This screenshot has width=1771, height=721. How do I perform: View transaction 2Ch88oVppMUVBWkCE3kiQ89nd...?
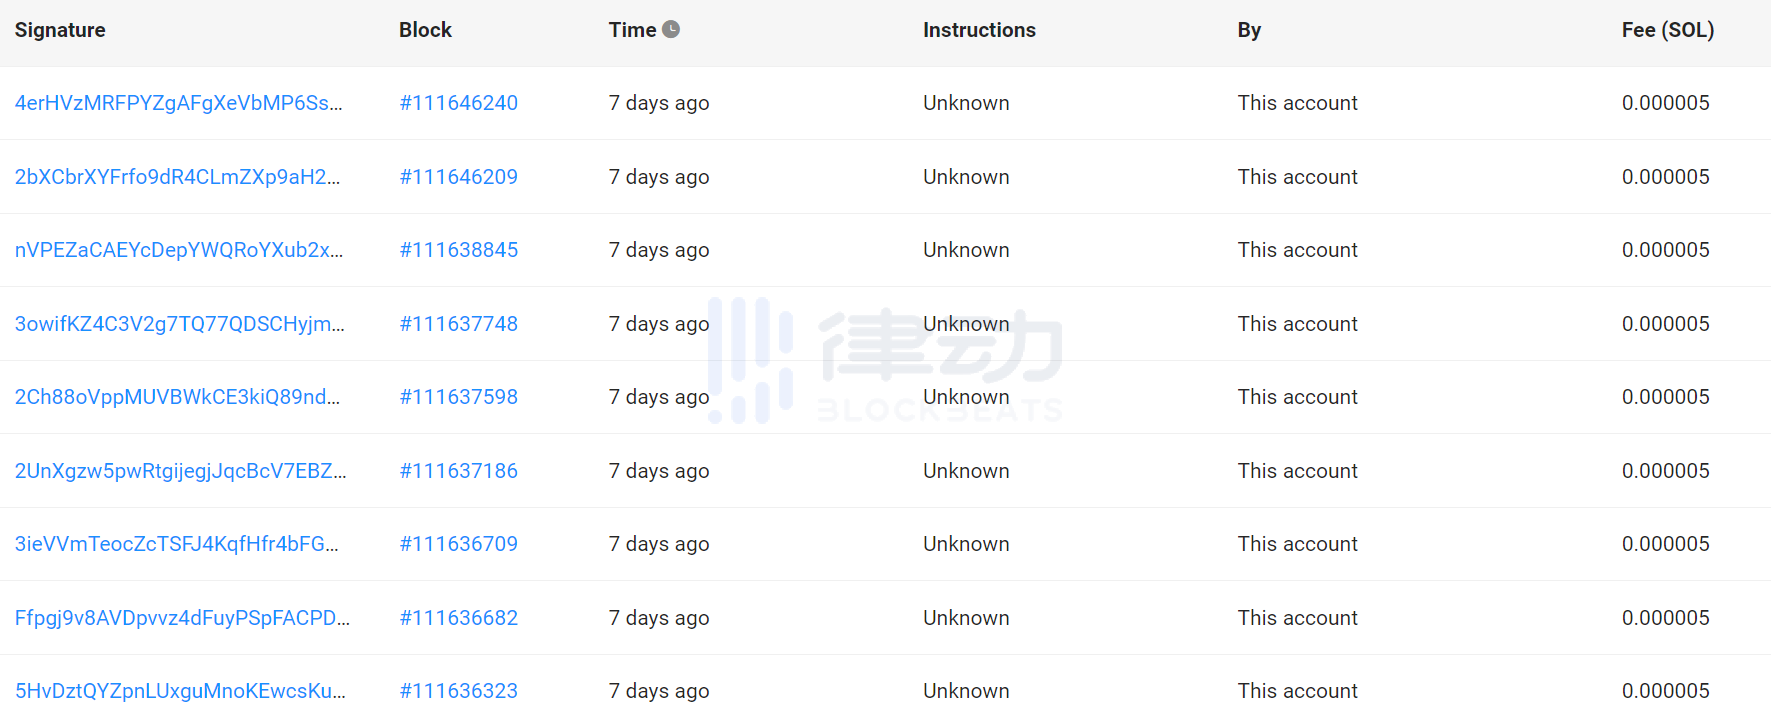tap(178, 397)
